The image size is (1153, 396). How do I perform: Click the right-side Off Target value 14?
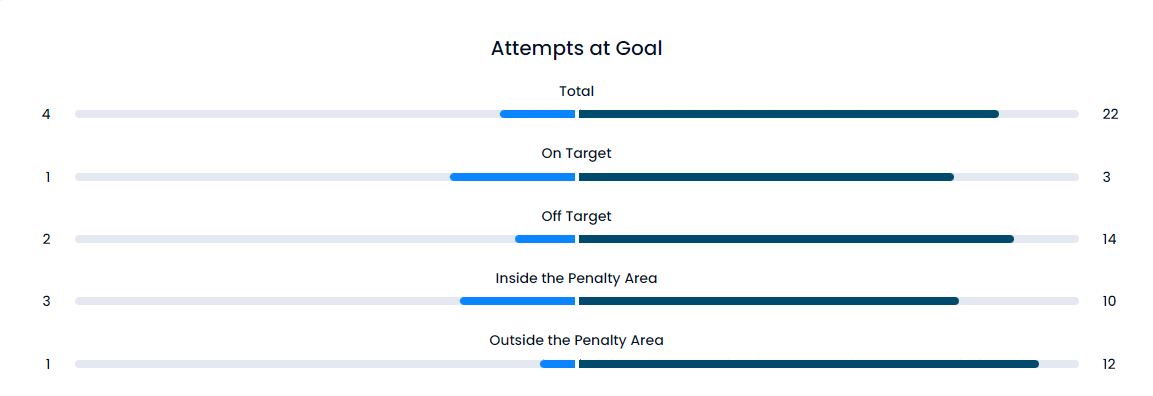tap(1110, 239)
